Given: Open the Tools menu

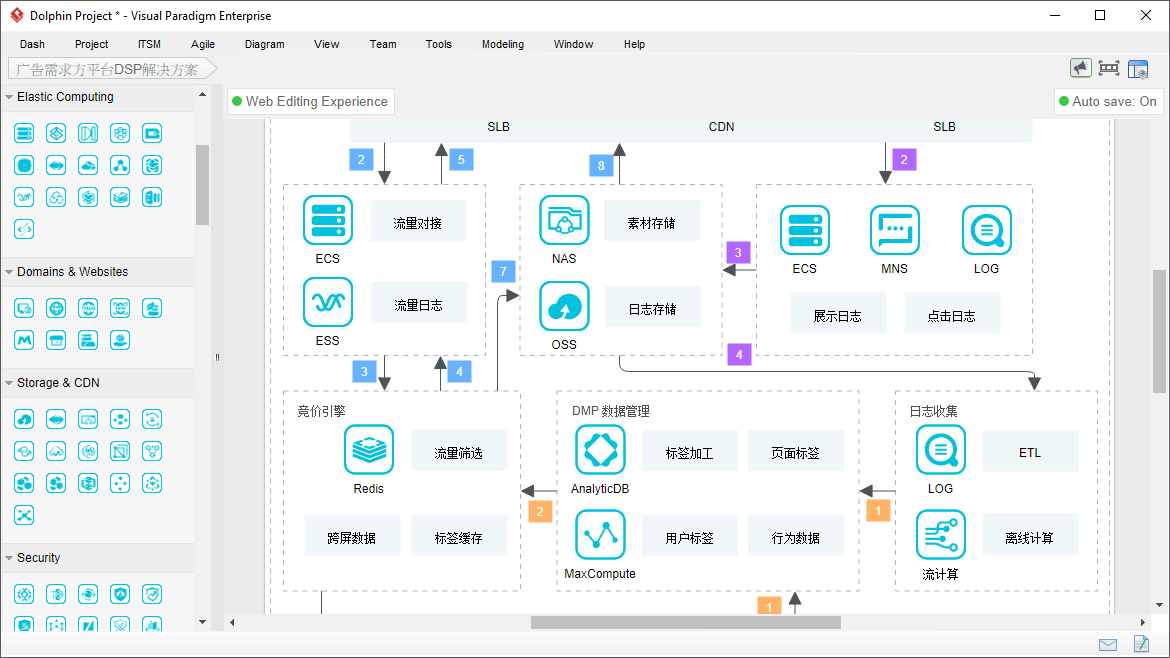Looking at the screenshot, I should tap(439, 44).
